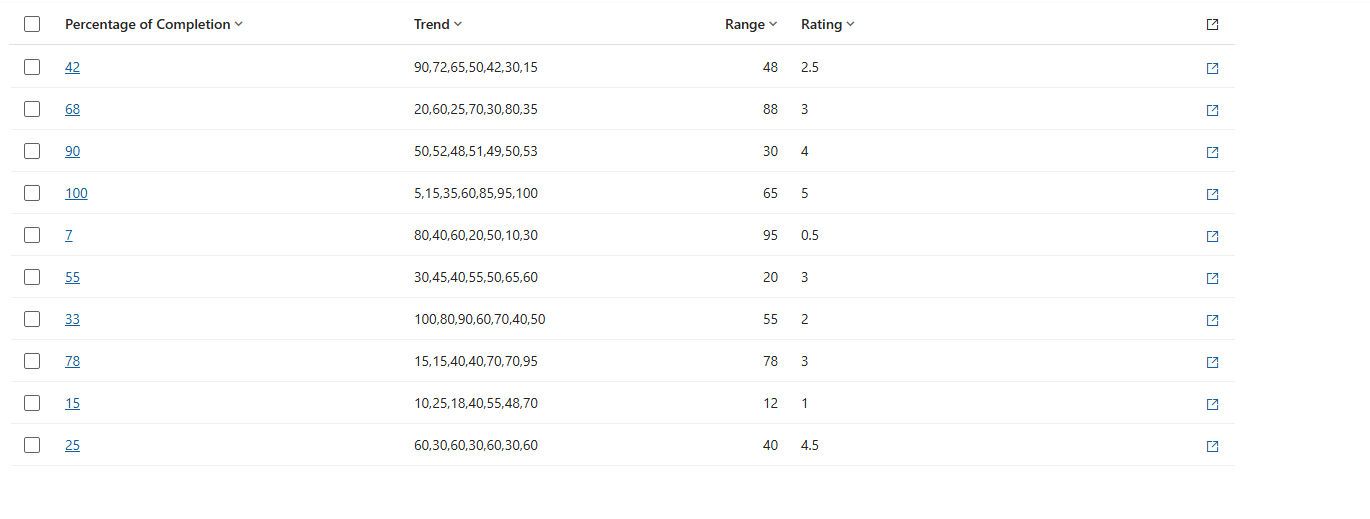Screen dimensions: 1370x519
Task: Open the record link labeled 100
Action: click(x=76, y=193)
